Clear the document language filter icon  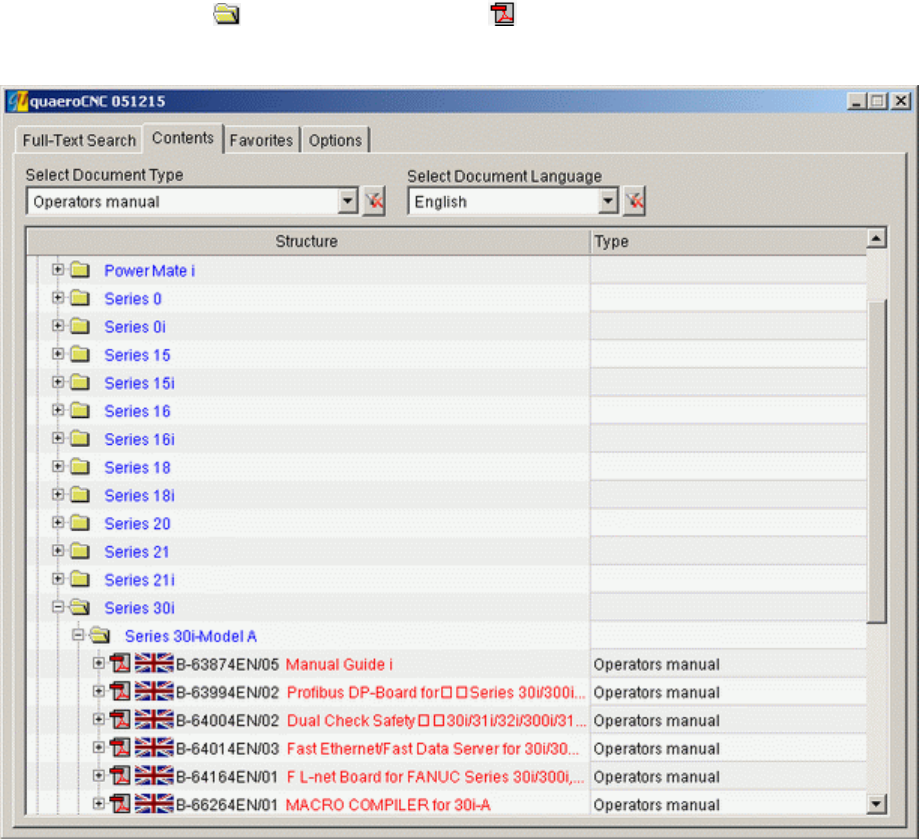point(634,202)
